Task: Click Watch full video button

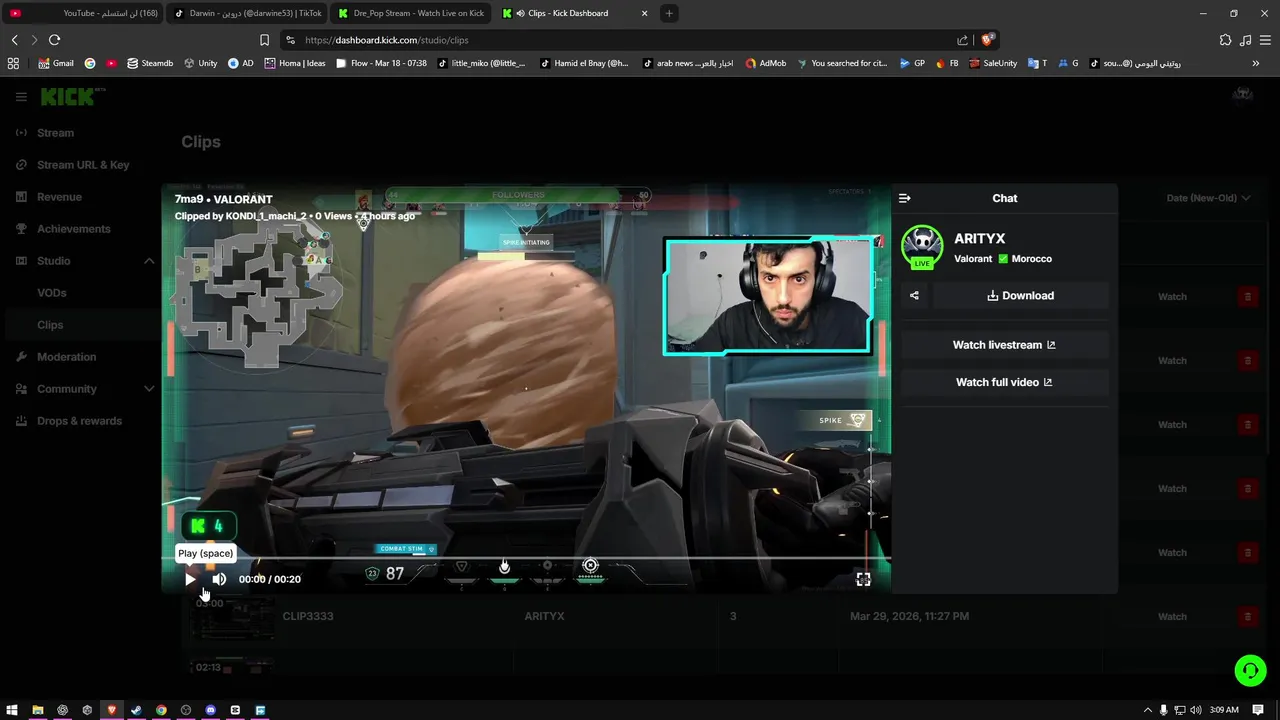Action: click(x=1005, y=382)
